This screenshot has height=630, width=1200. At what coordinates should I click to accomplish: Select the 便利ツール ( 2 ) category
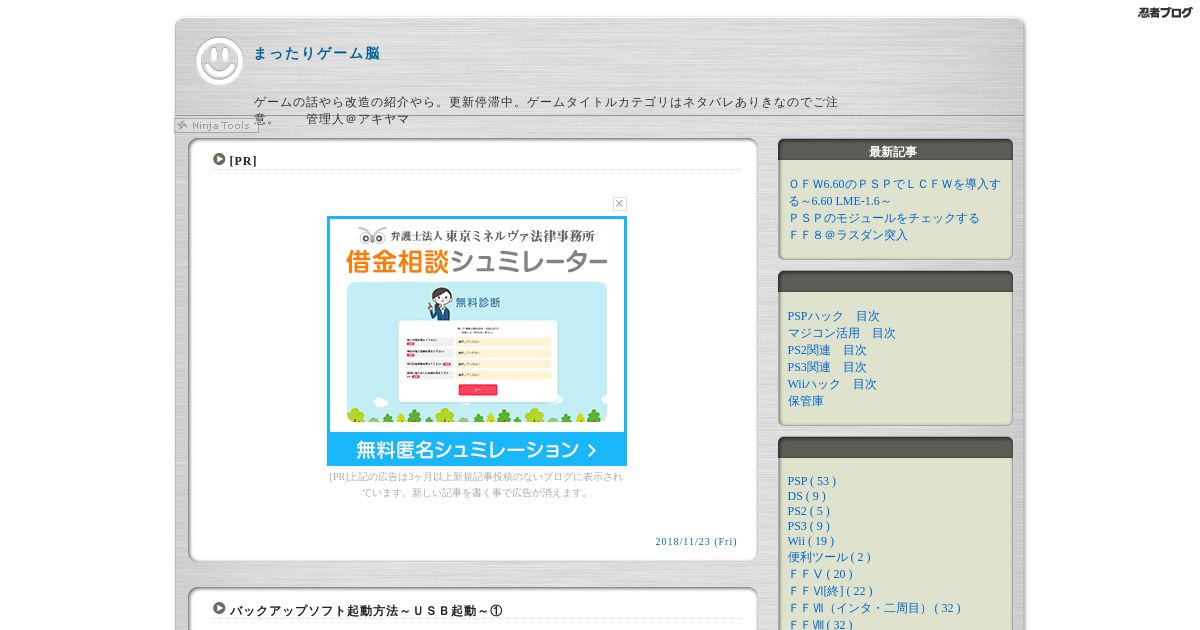829,557
